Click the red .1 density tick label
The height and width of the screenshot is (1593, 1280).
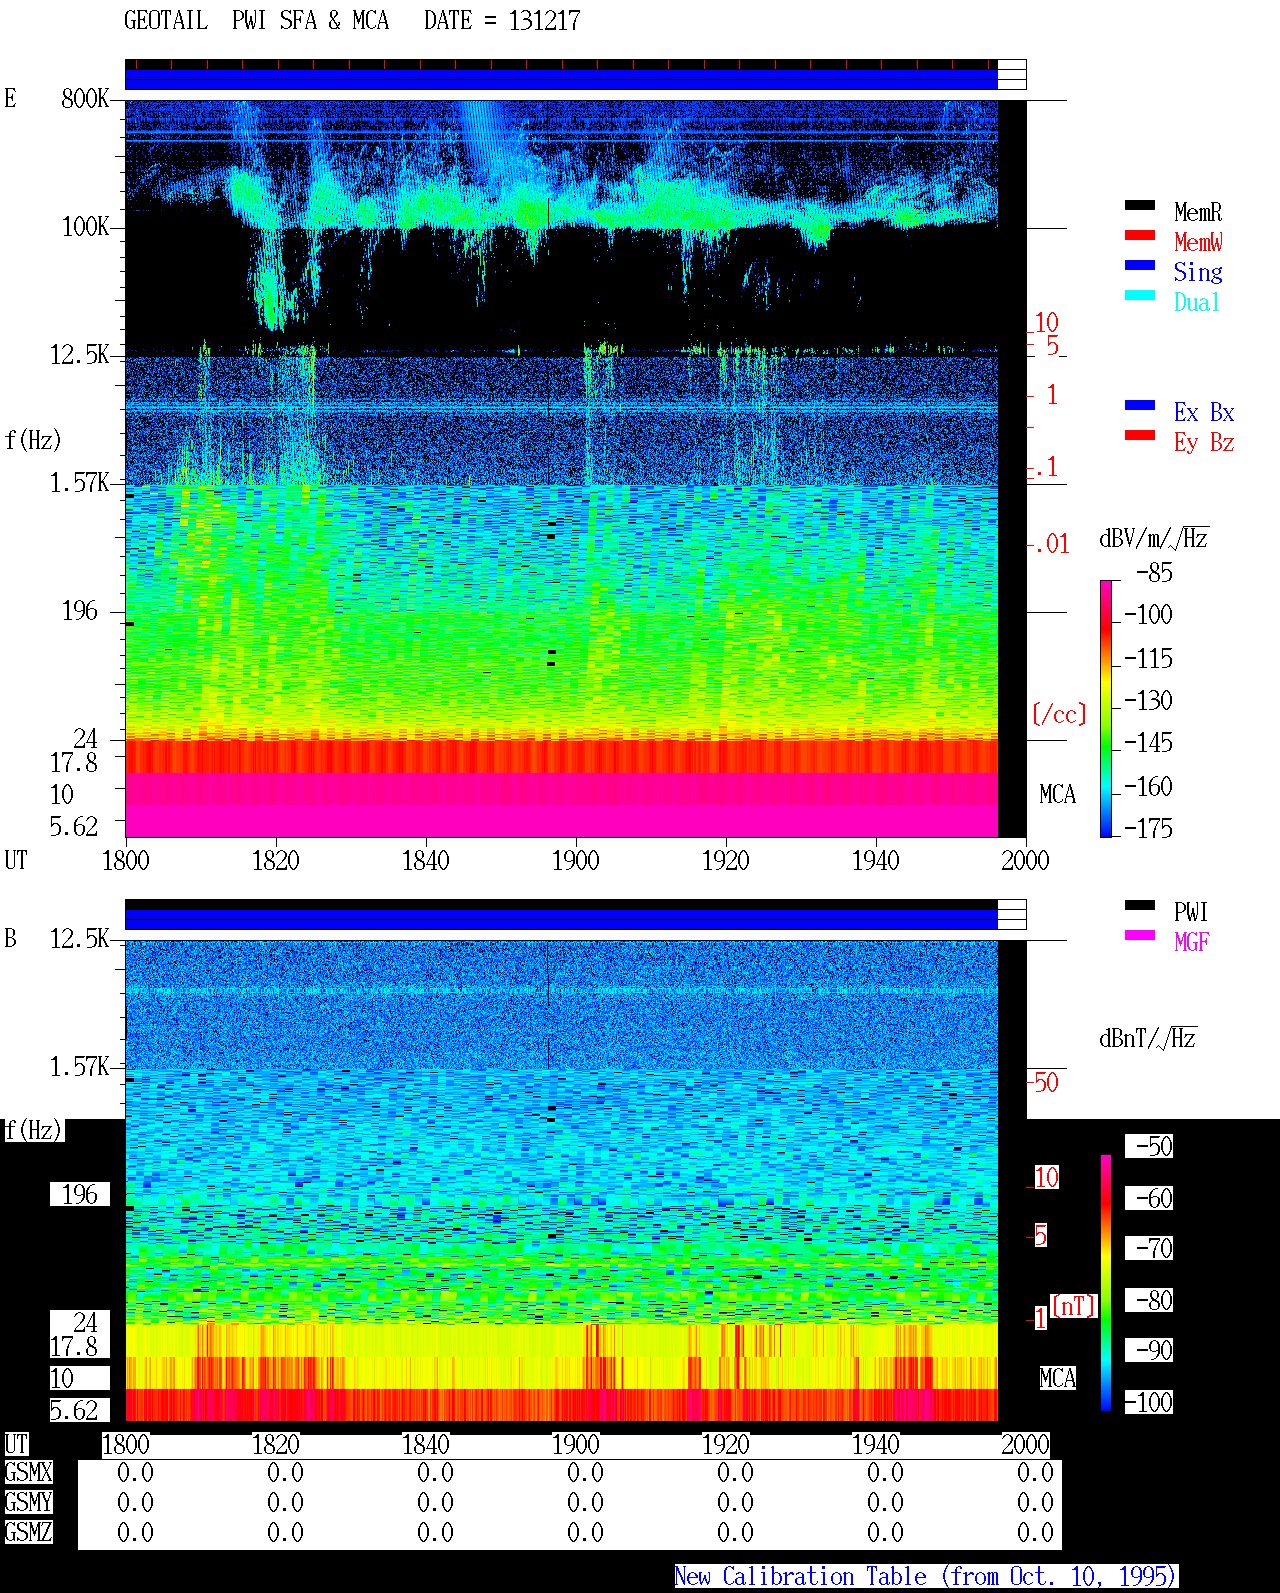pos(1046,467)
